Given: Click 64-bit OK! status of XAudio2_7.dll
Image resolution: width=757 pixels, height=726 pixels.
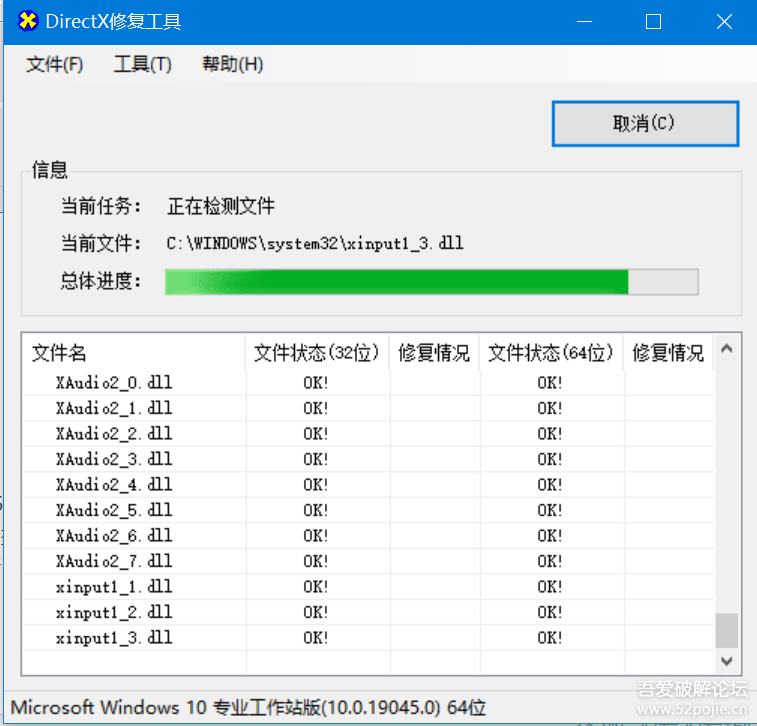Looking at the screenshot, I should (x=550, y=561).
